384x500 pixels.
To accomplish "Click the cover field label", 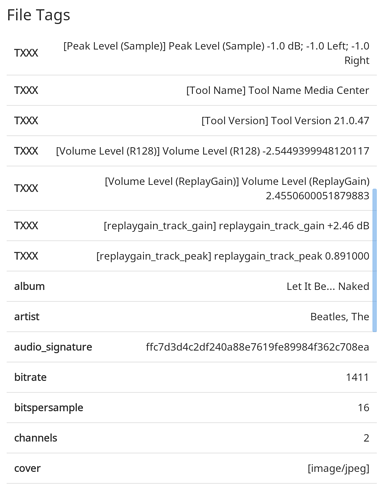I will (27, 468).
